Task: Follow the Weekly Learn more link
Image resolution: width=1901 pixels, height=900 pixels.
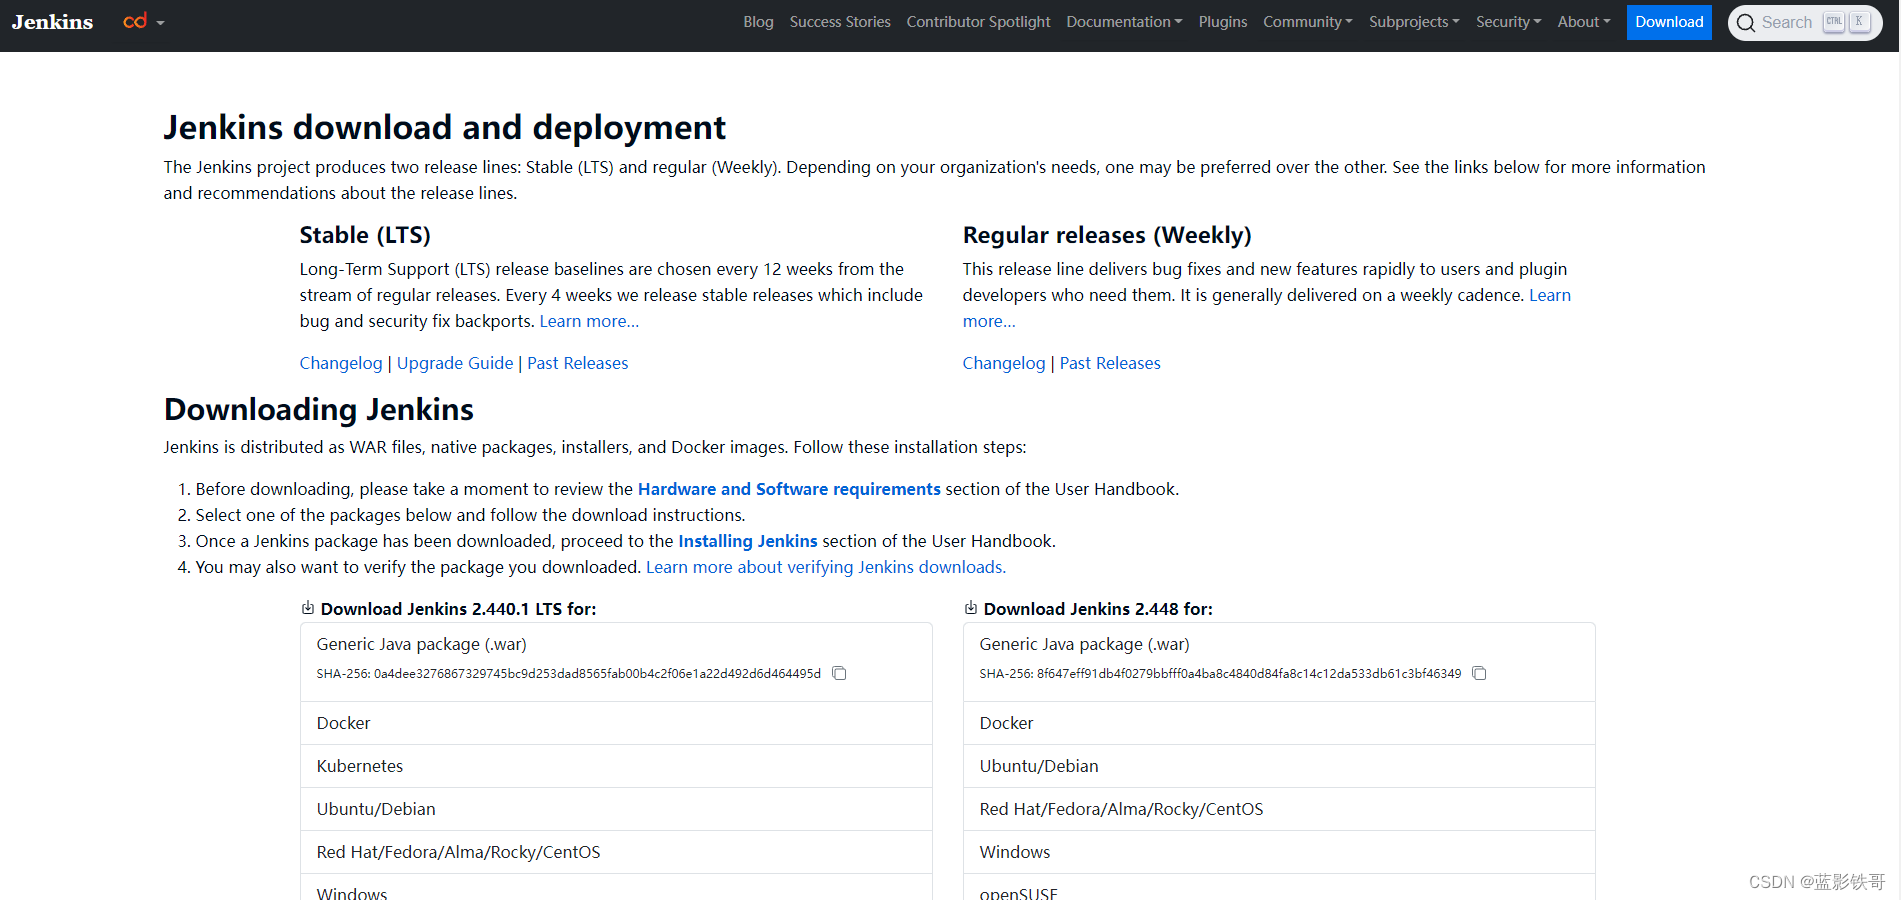Action: pos(1549,295)
